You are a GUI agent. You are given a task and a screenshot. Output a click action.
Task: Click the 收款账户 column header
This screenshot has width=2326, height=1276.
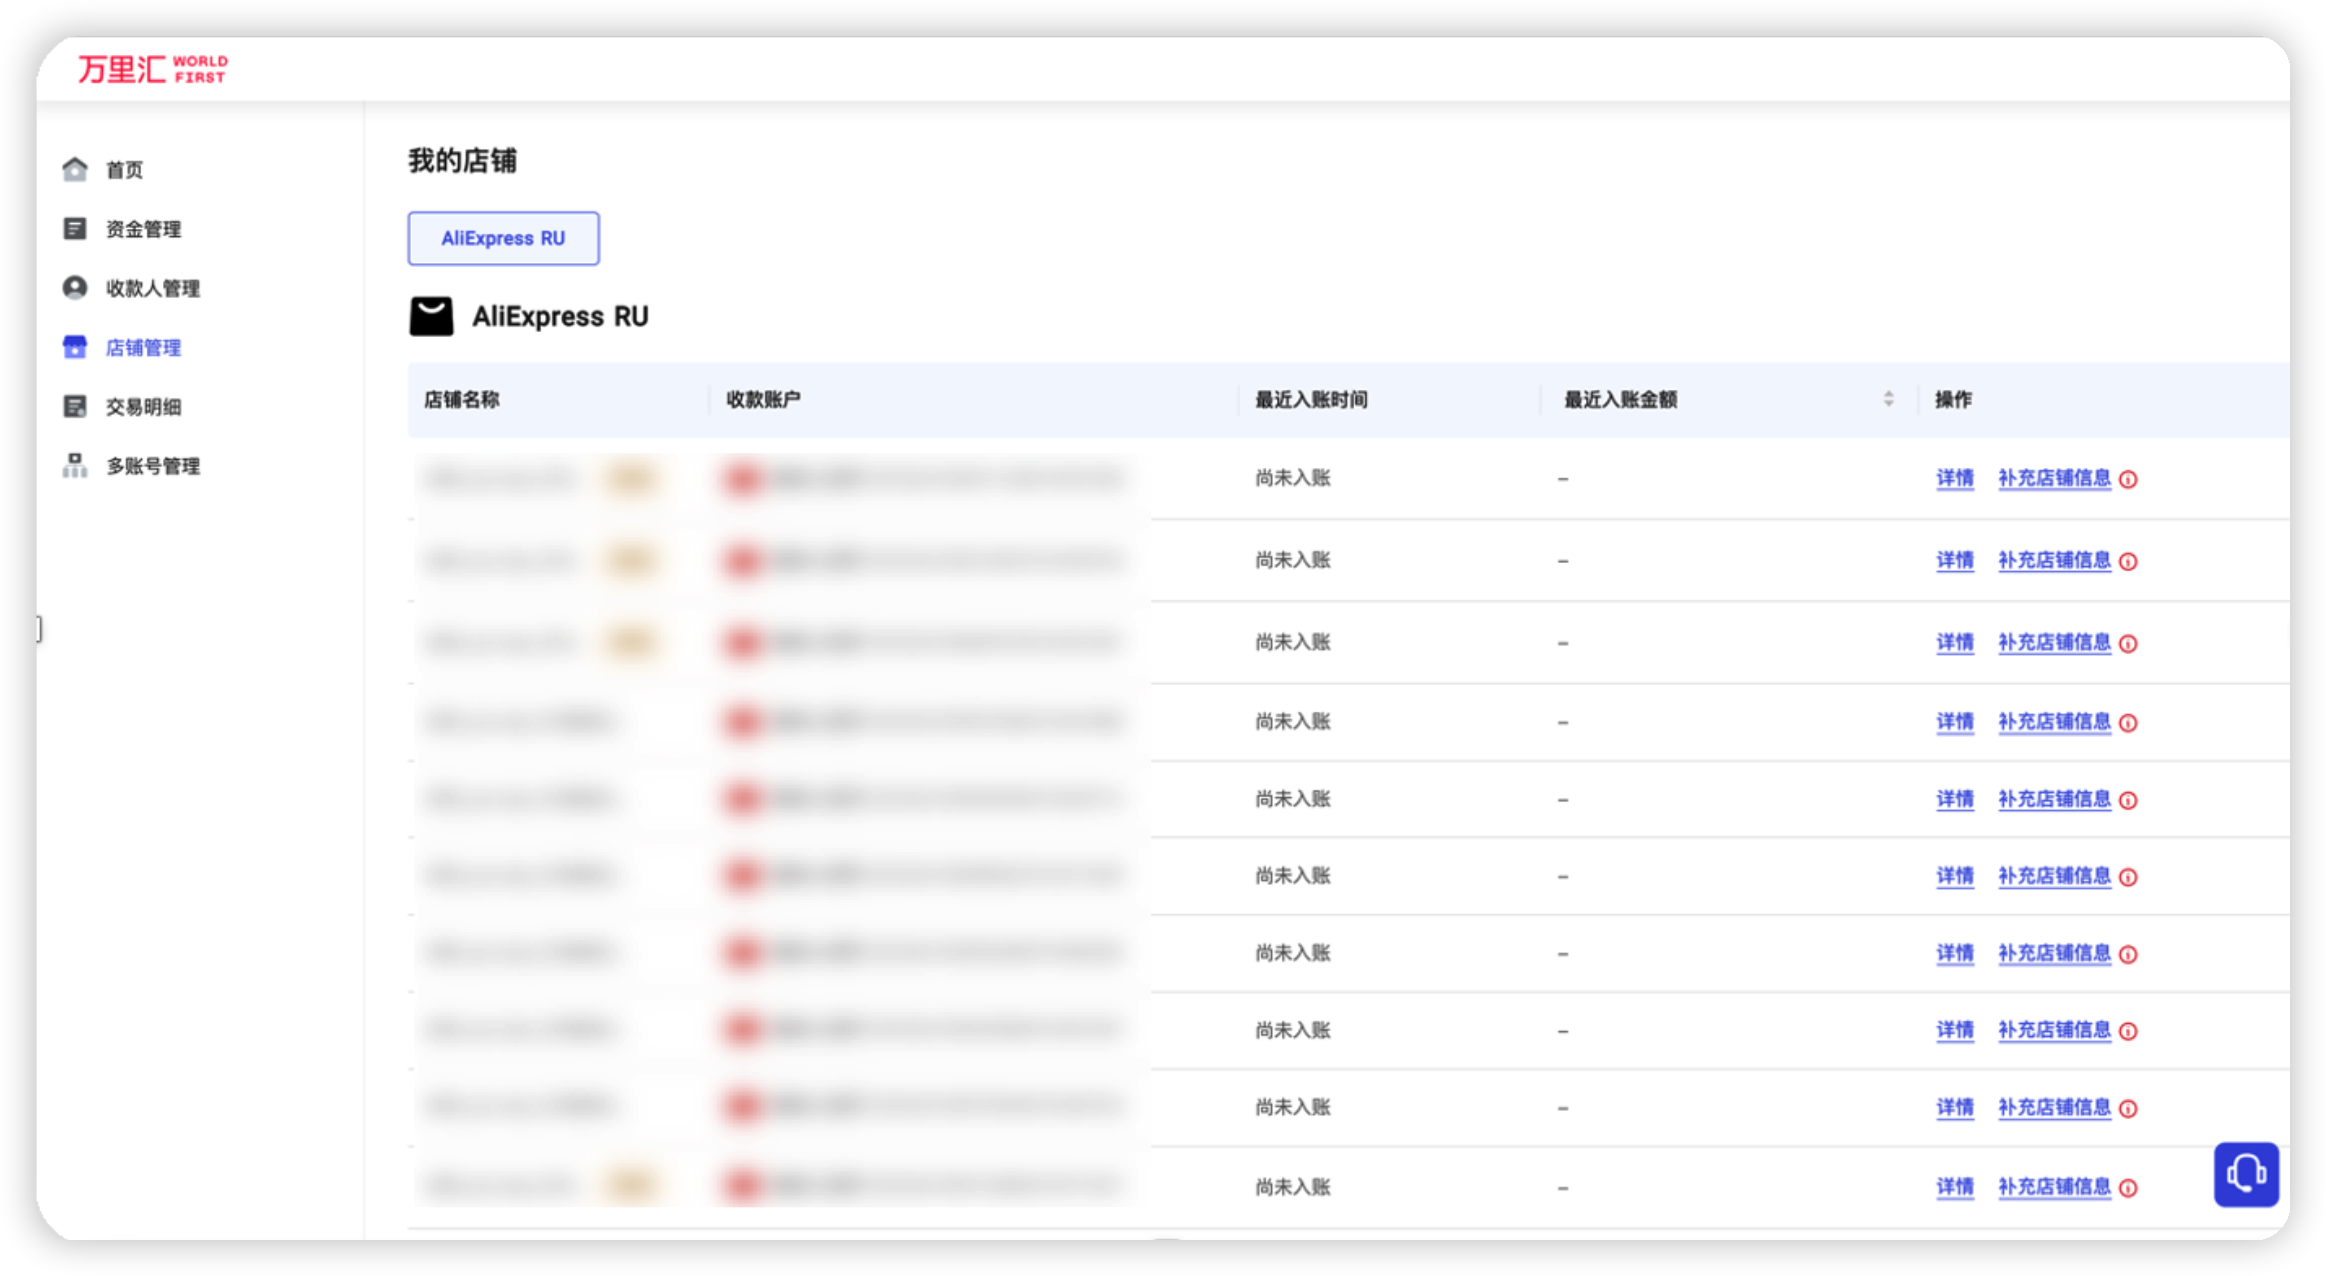pos(763,400)
